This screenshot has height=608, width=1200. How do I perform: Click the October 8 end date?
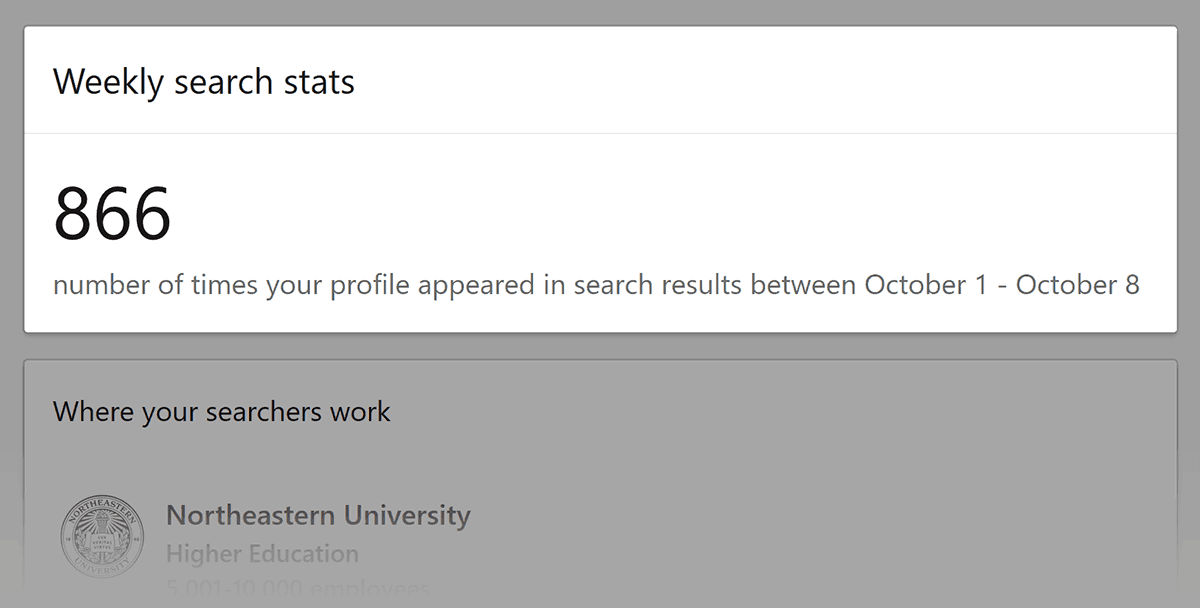(x=1078, y=285)
